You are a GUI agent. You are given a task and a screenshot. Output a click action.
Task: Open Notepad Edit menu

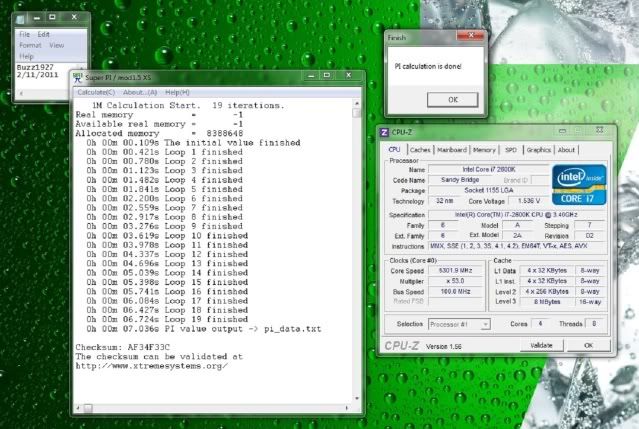(x=43, y=35)
